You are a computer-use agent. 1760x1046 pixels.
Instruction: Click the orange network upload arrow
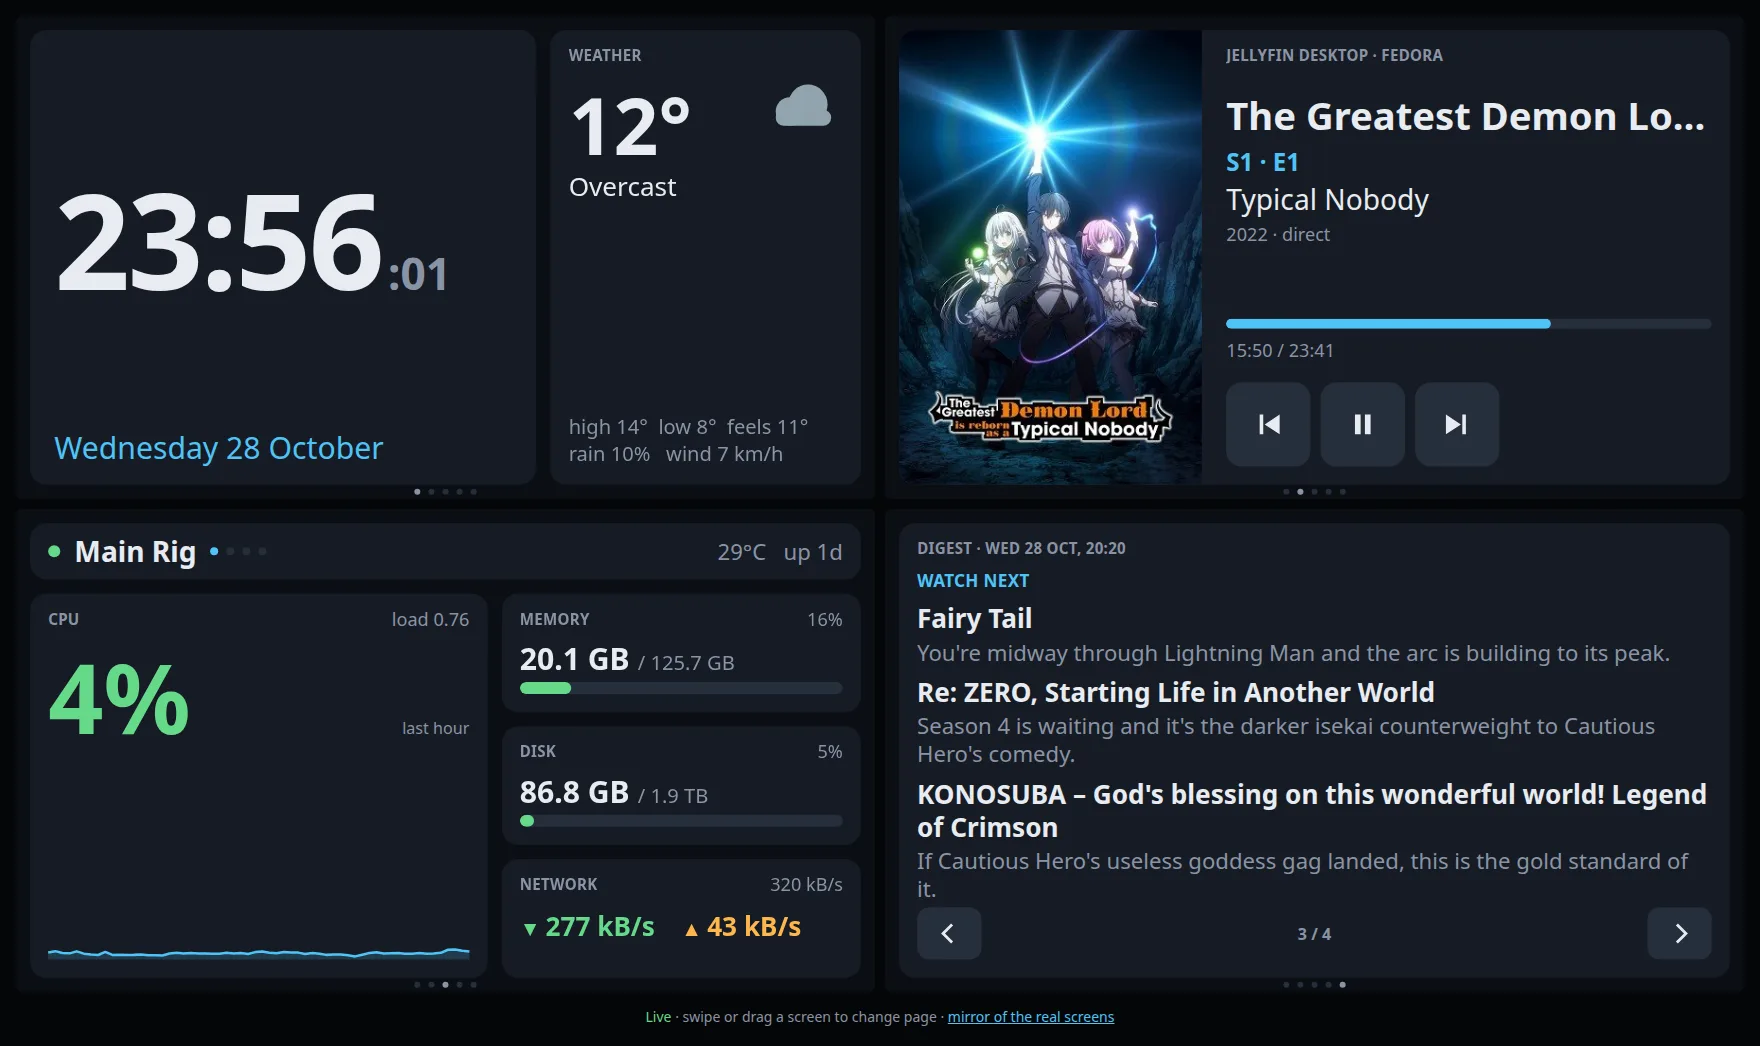point(691,930)
